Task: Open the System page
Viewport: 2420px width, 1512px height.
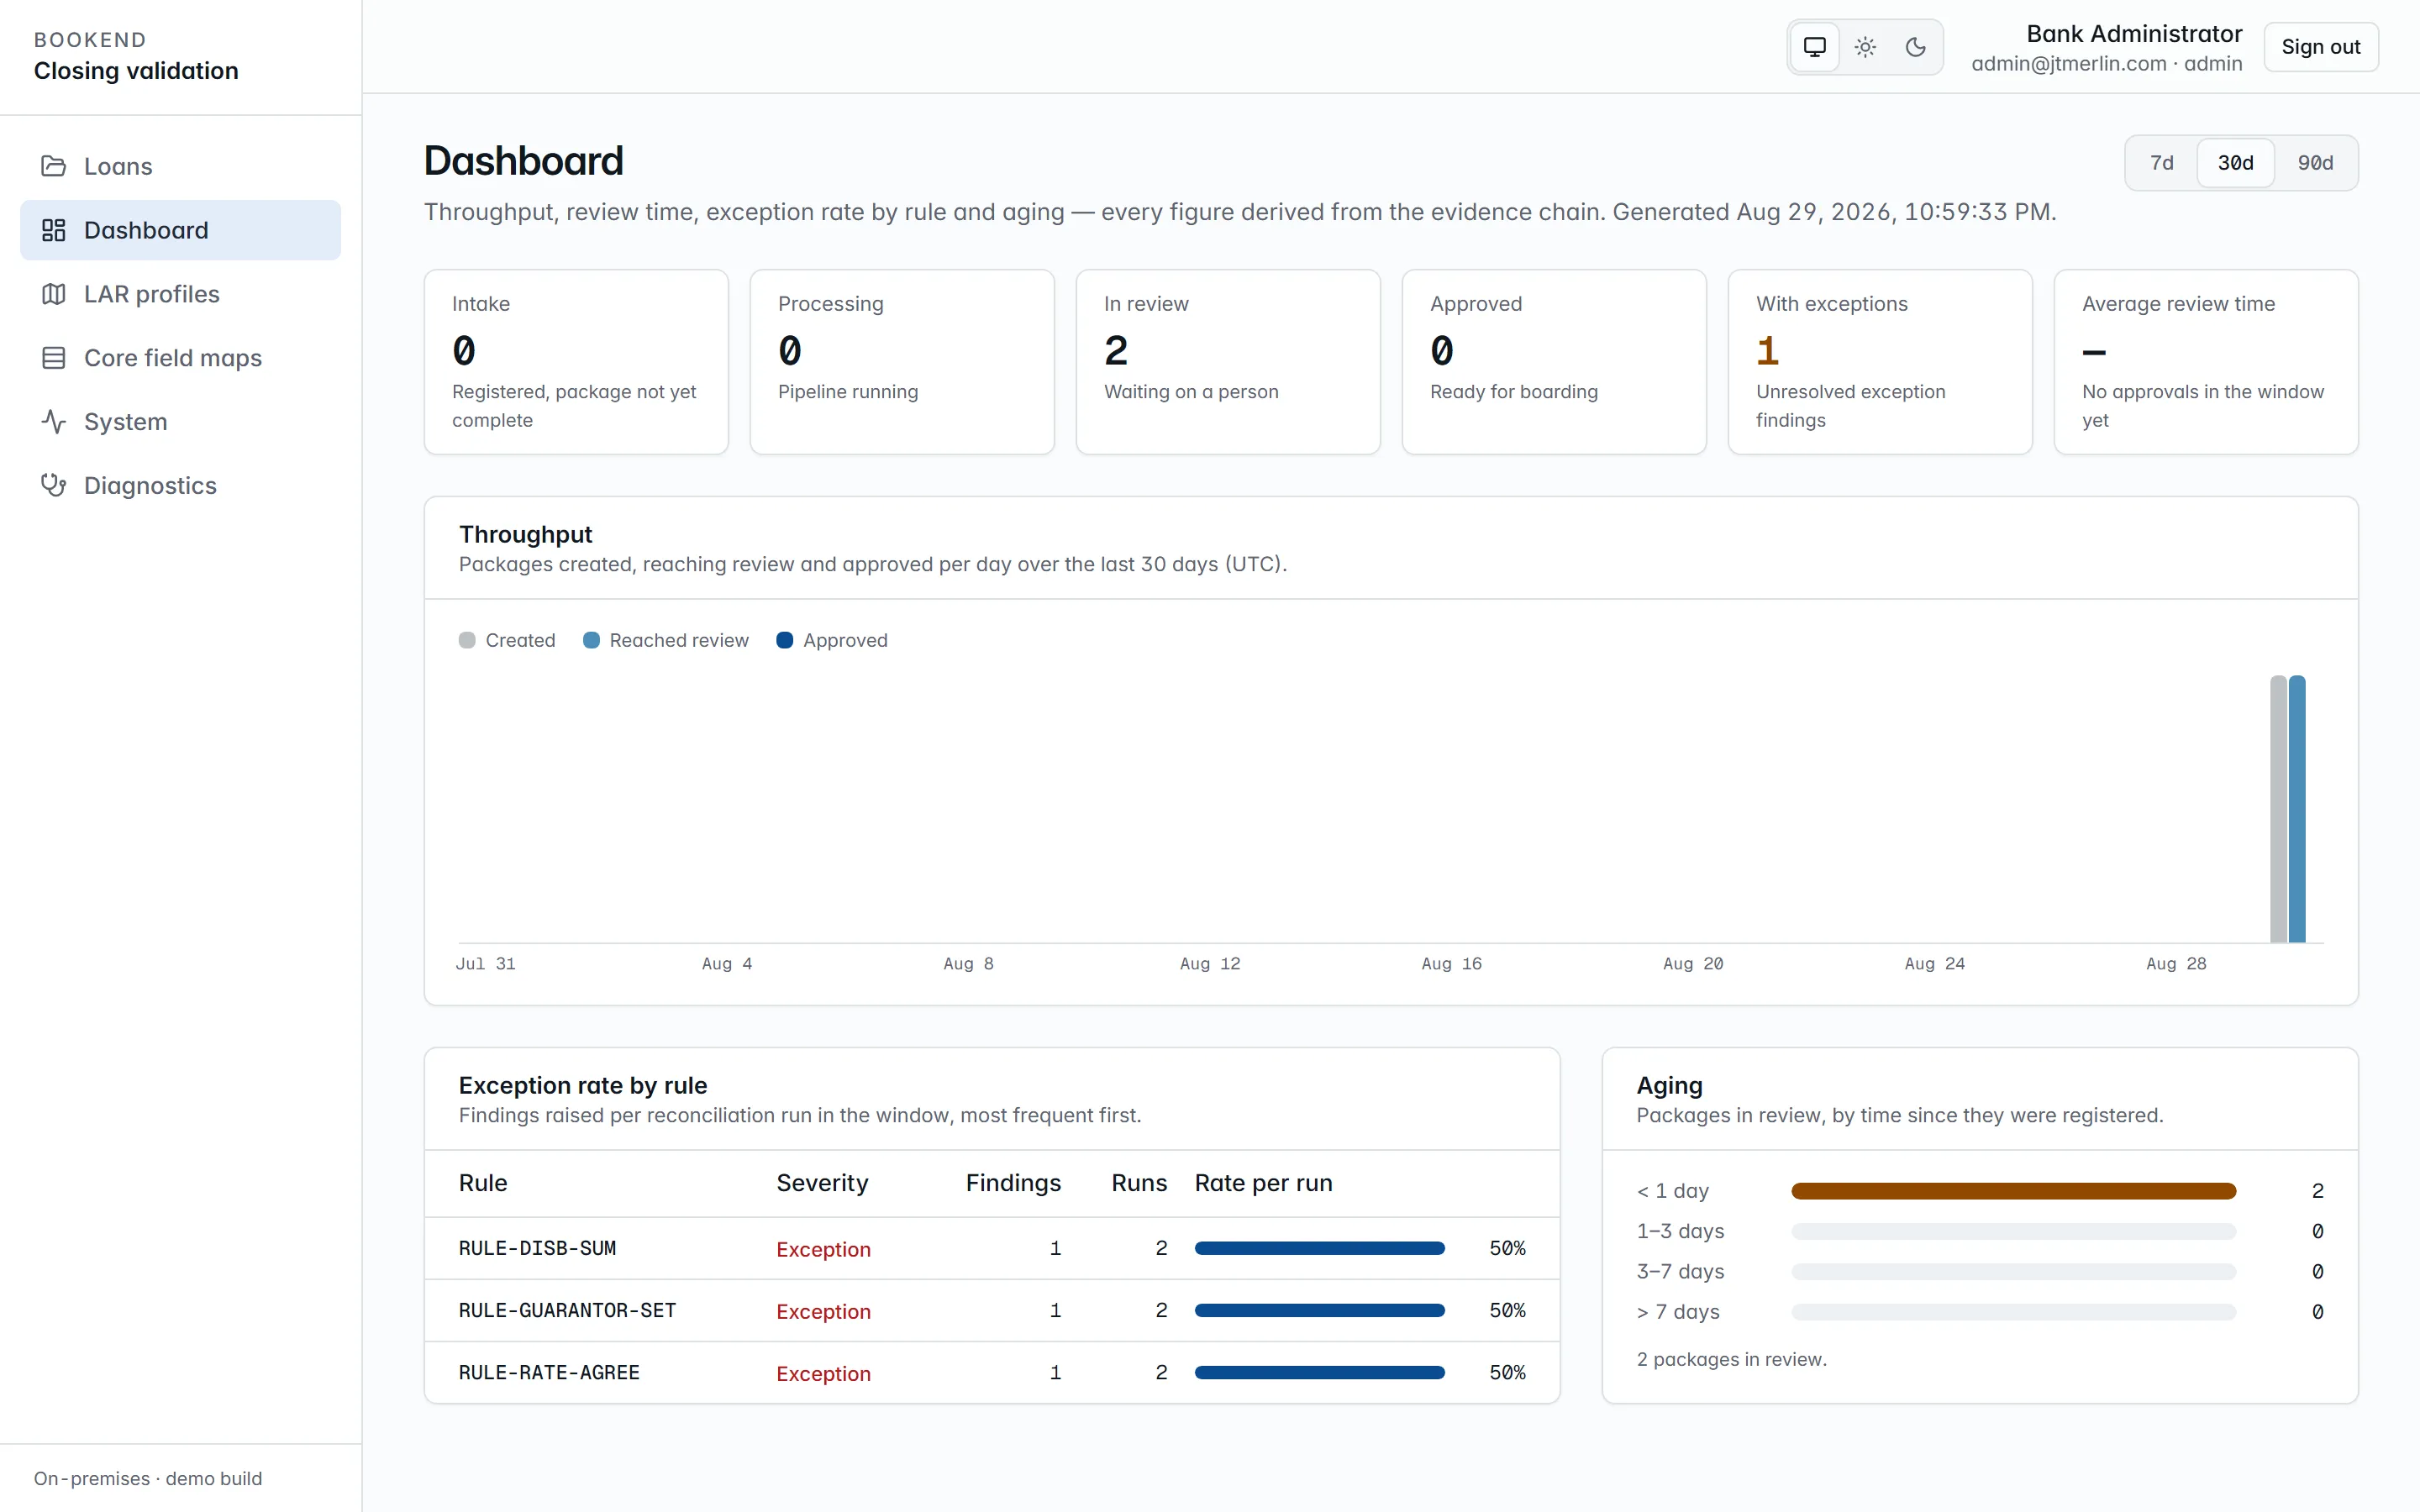Action: [x=180, y=422]
